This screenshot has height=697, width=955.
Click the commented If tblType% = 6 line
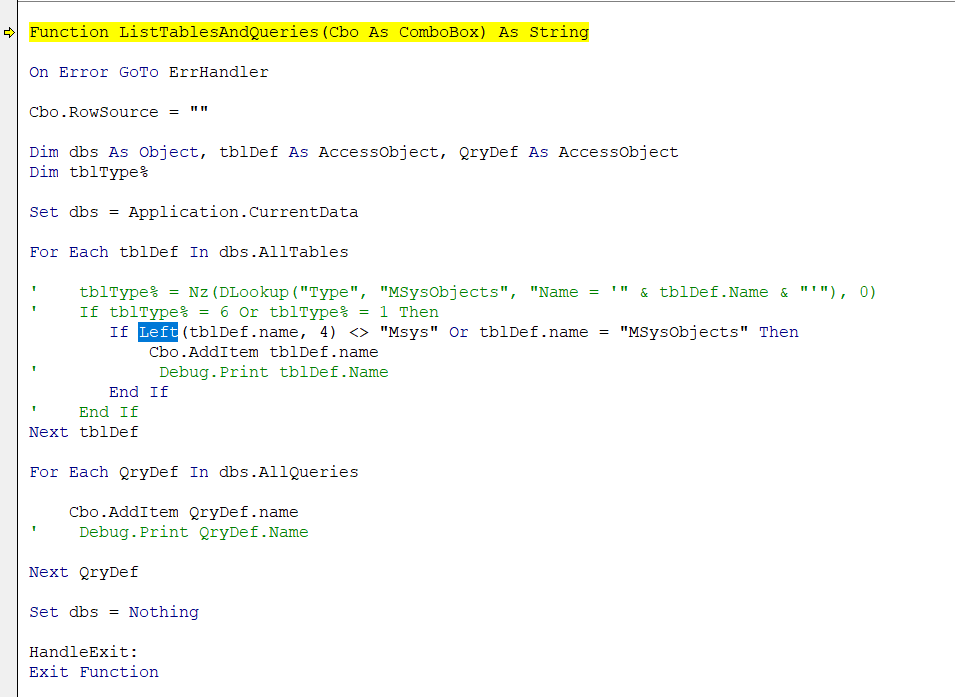coord(234,312)
